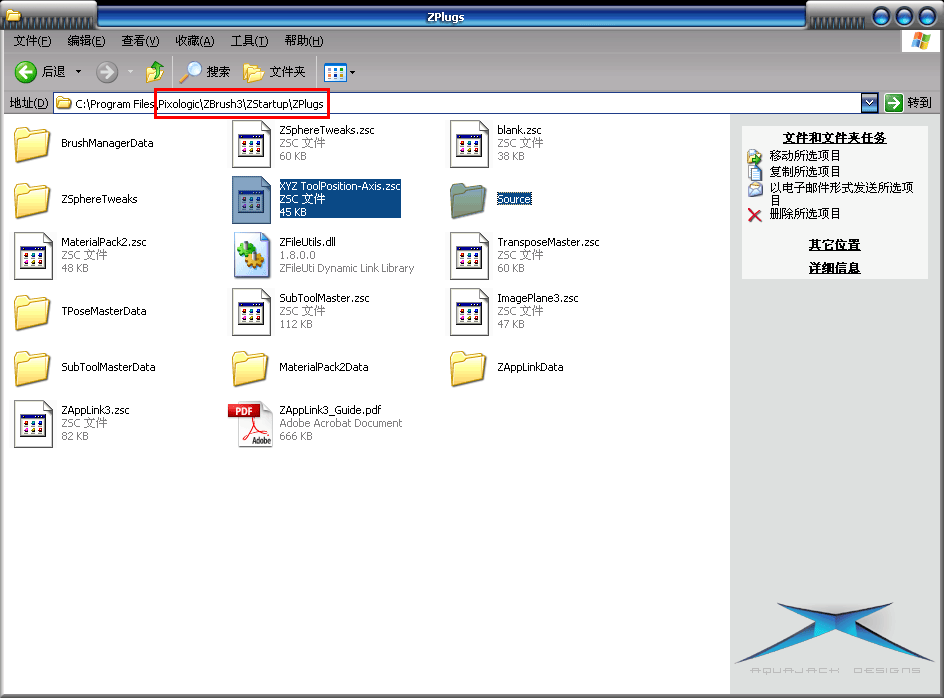
Task: Select the XYZ ToolPosition-Axis.zsc file icon
Action: coord(251,200)
